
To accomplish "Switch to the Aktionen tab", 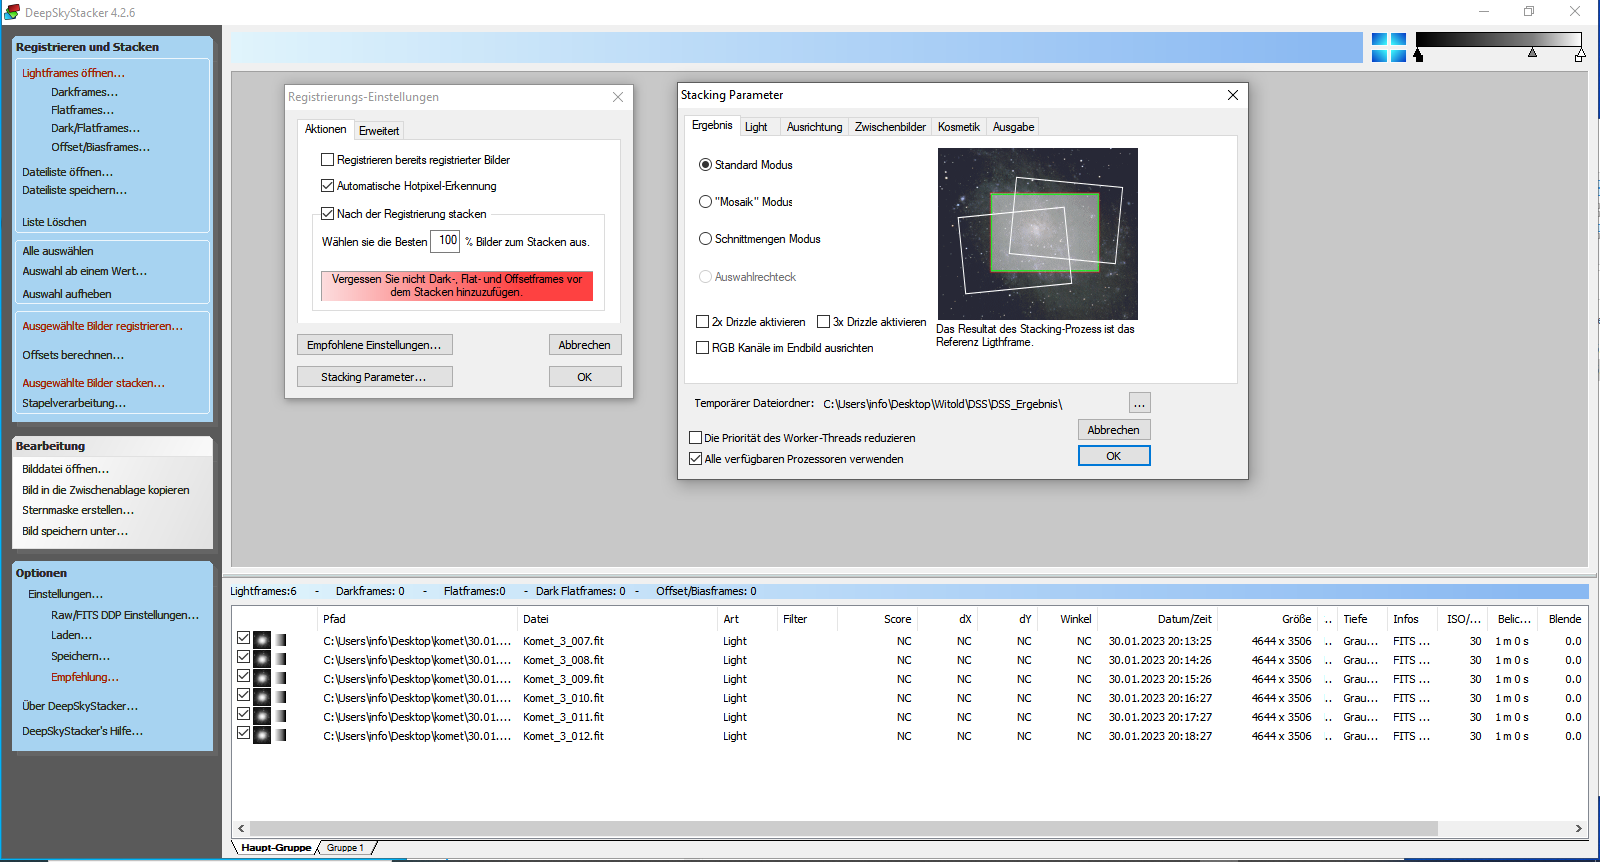I will 325,129.
